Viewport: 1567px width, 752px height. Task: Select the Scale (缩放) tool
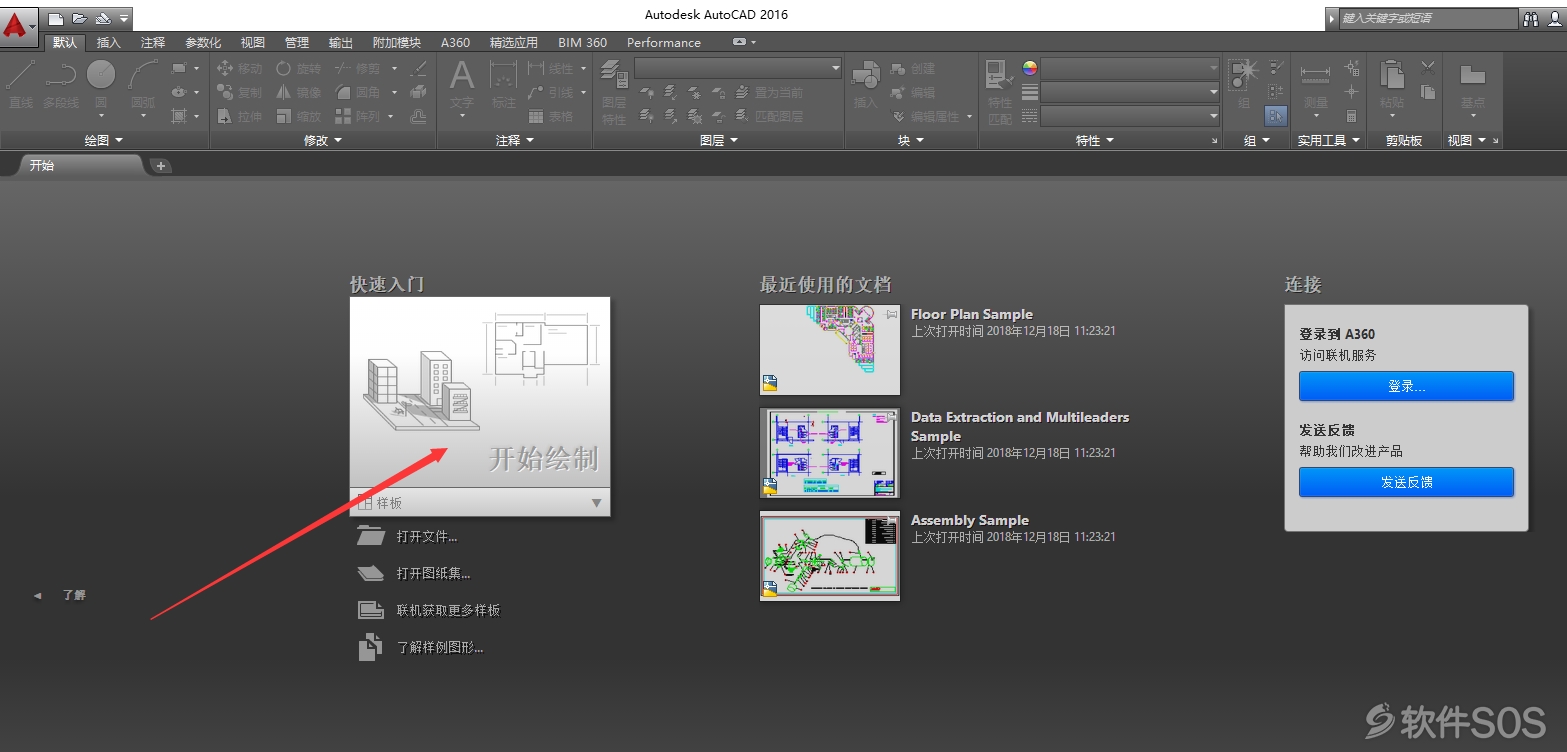[x=298, y=116]
